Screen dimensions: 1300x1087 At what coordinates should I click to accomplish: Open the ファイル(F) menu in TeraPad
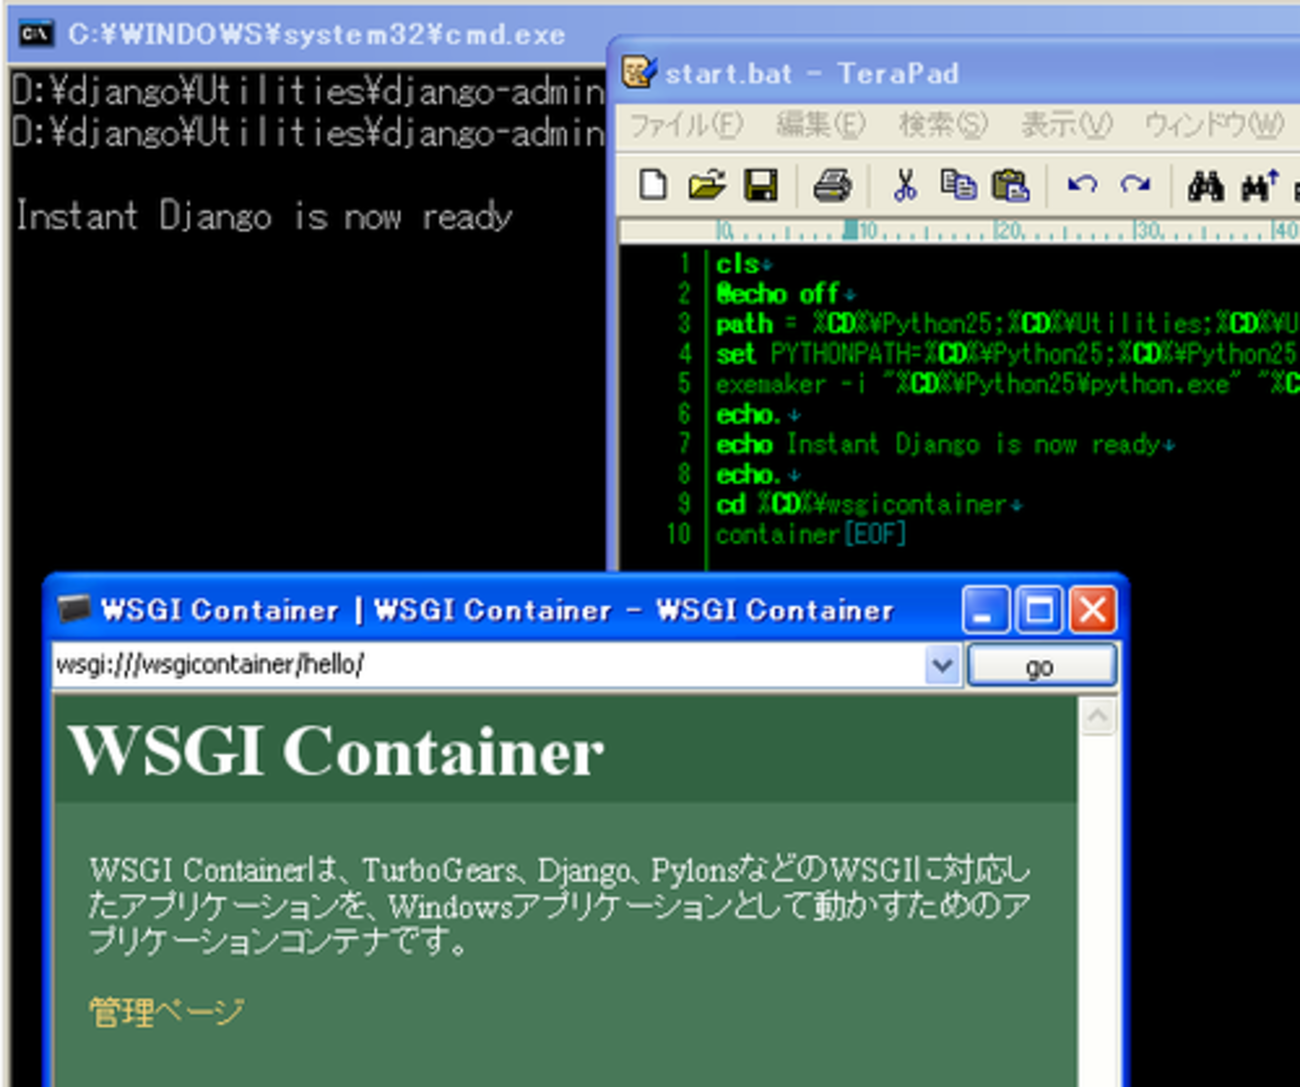click(x=686, y=125)
